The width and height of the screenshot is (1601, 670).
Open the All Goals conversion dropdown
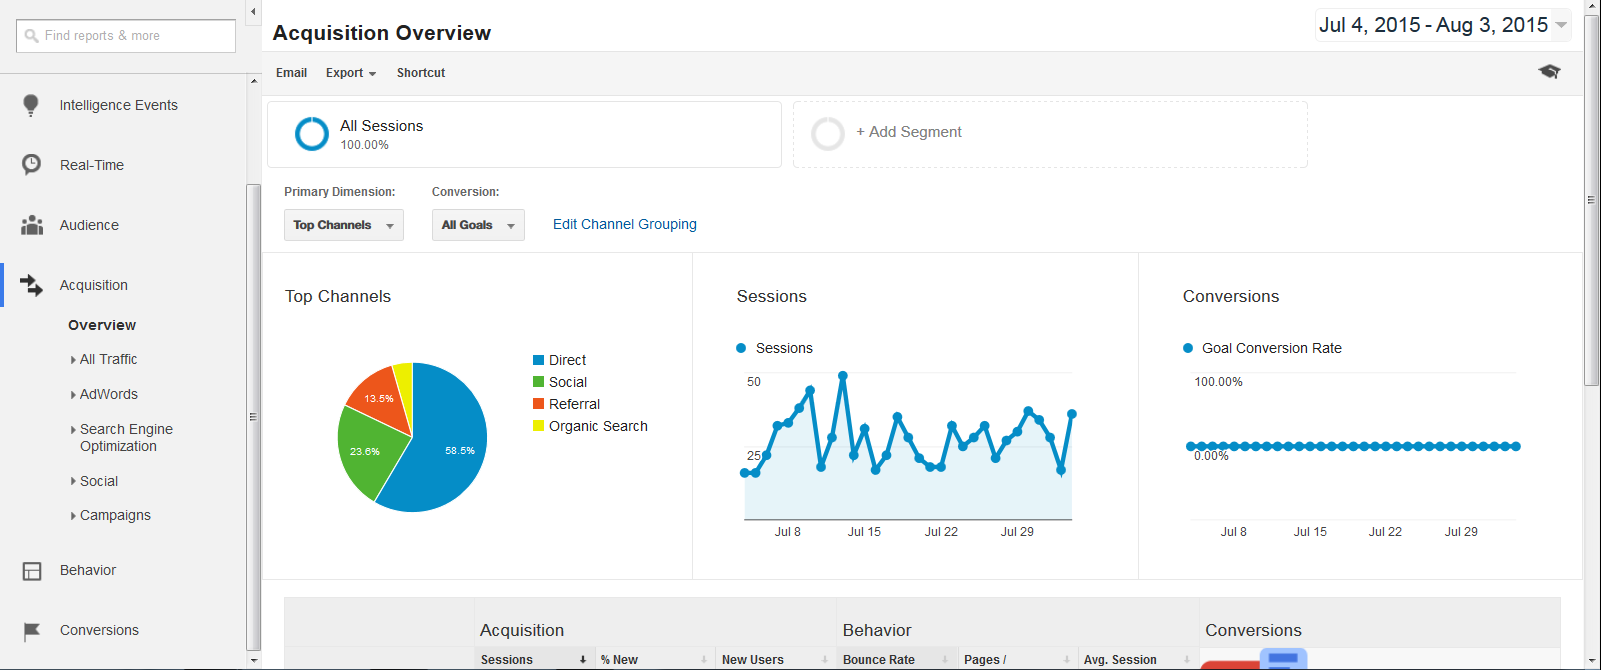point(478,225)
